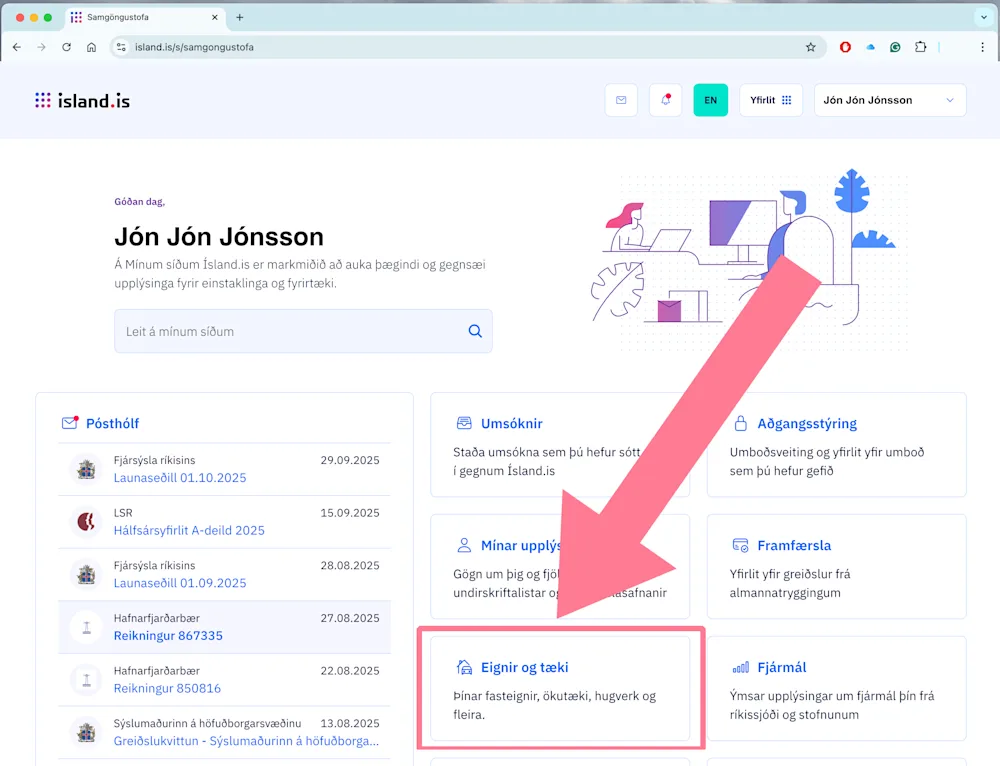Open Reikningur 850816 message
Screen dimensions: 1000x766
point(167,688)
